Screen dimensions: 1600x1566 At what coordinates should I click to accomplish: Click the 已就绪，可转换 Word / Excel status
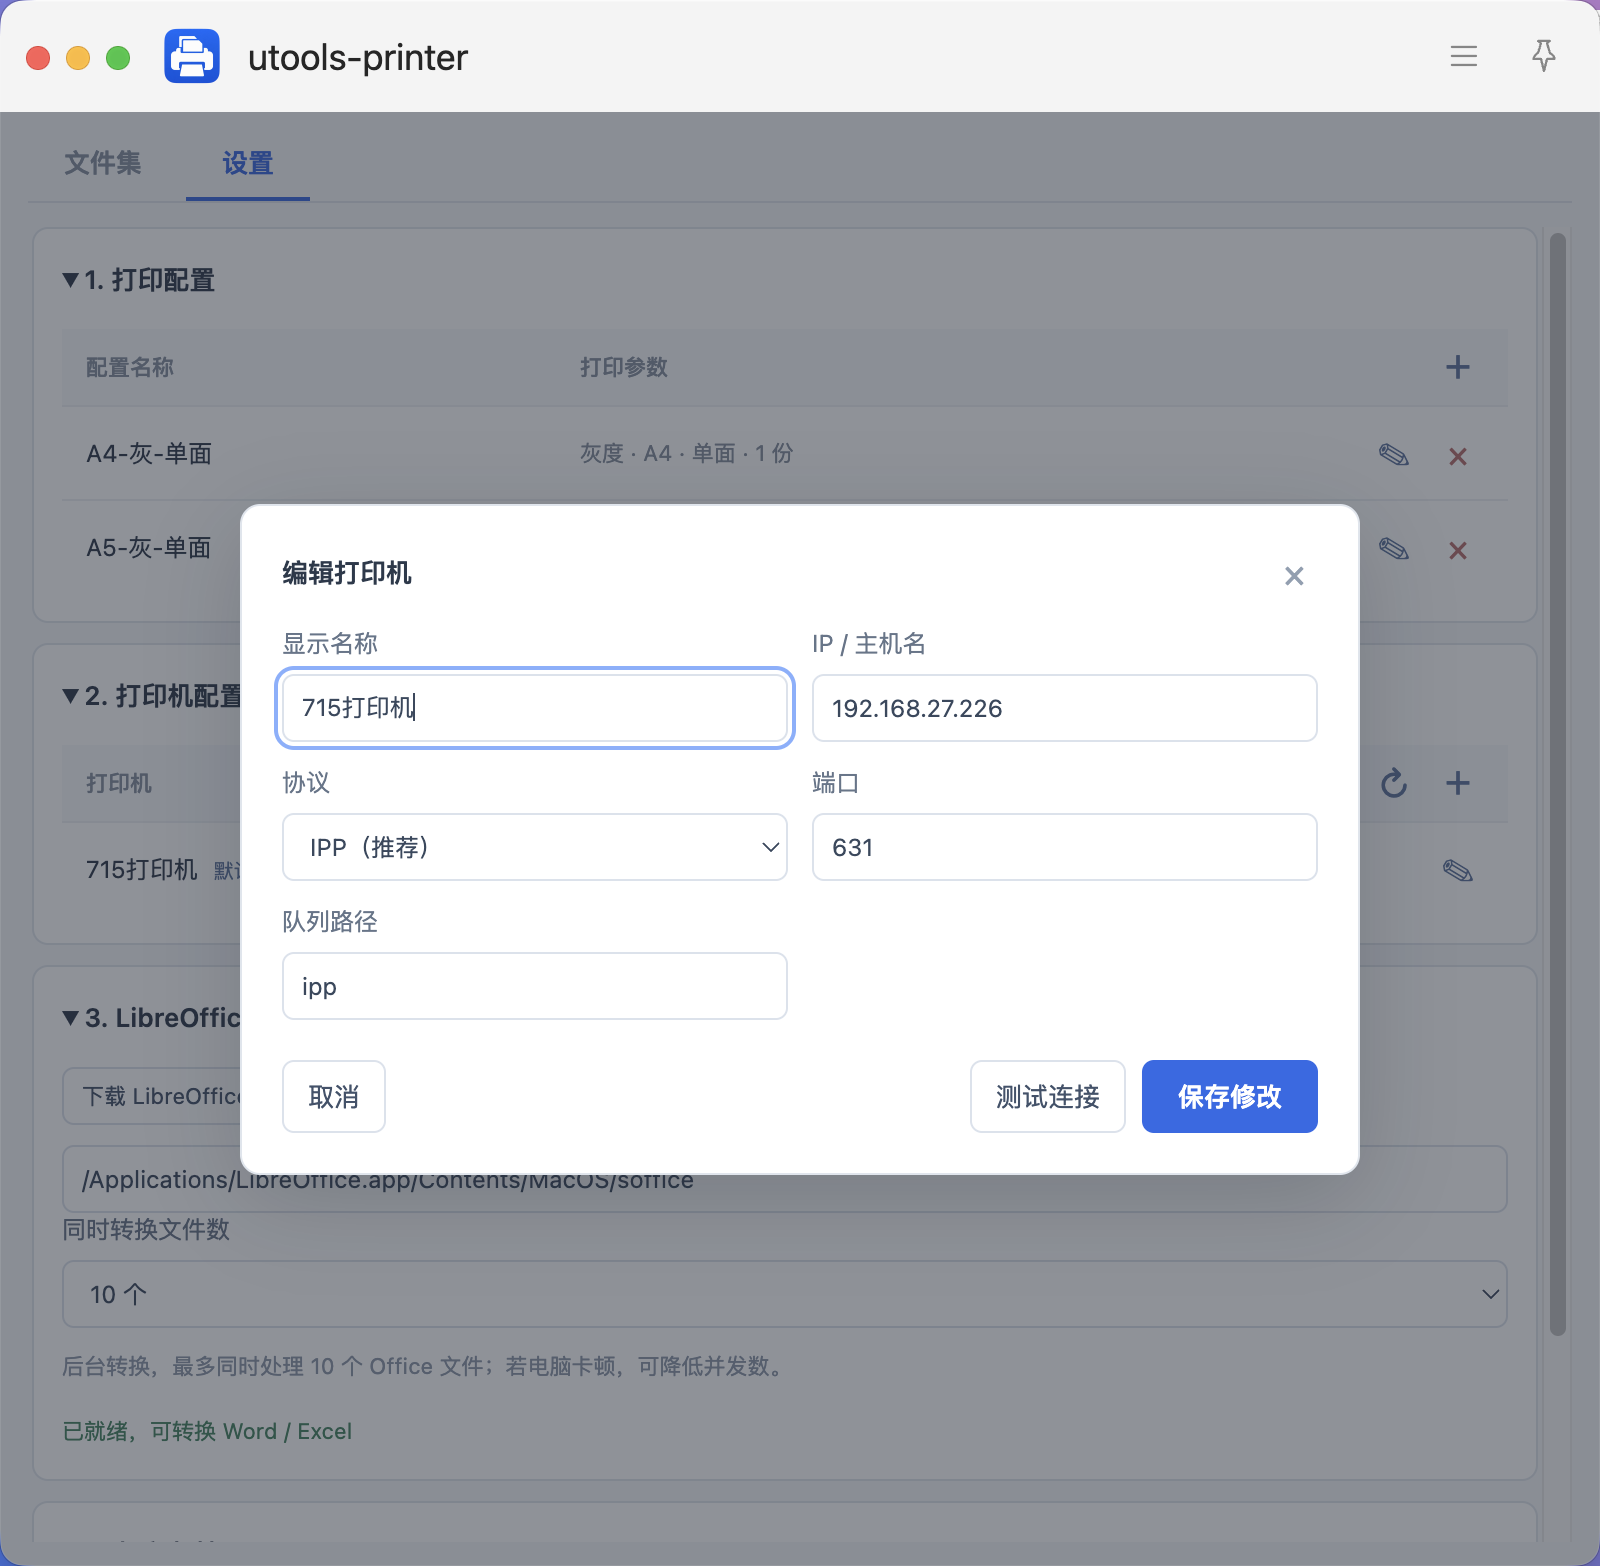click(x=207, y=1431)
